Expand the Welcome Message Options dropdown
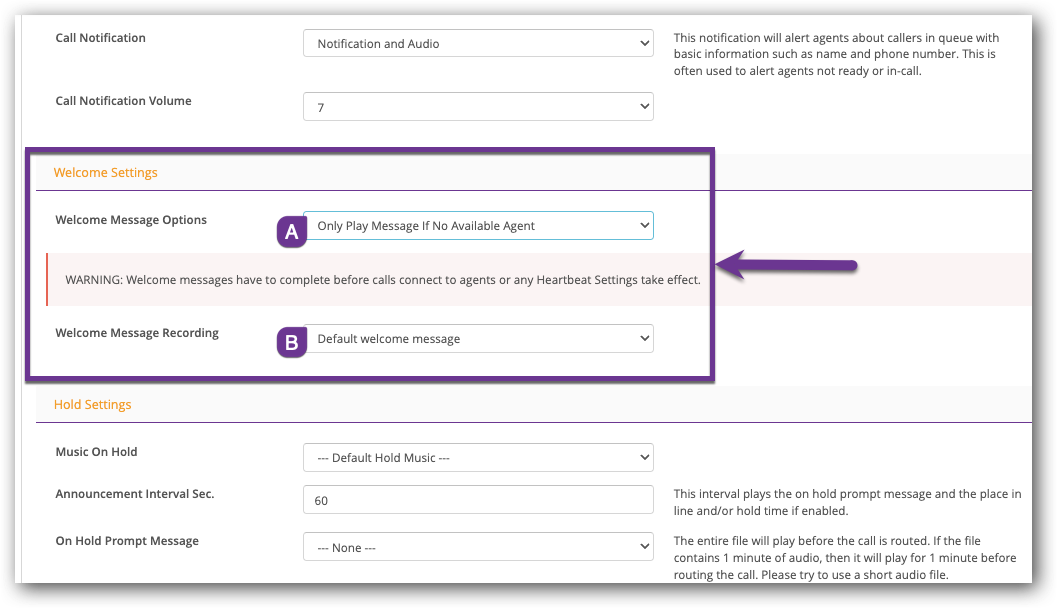Image resolution: width=1057 pixels, height=608 pixels. [x=478, y=226]
